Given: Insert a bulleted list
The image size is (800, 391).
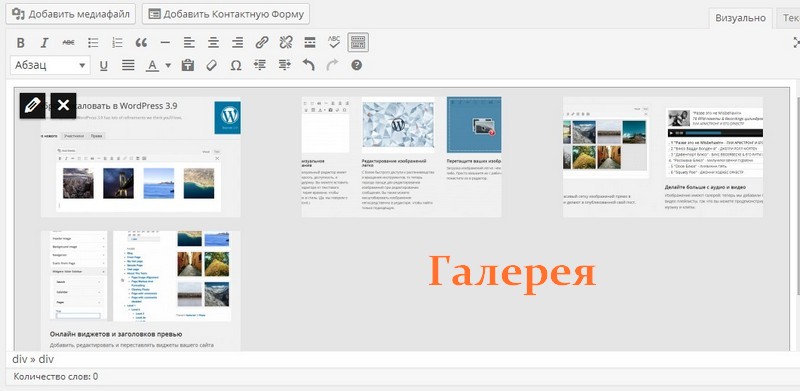Looking at the screenshot, I should (x=93, y=43).
